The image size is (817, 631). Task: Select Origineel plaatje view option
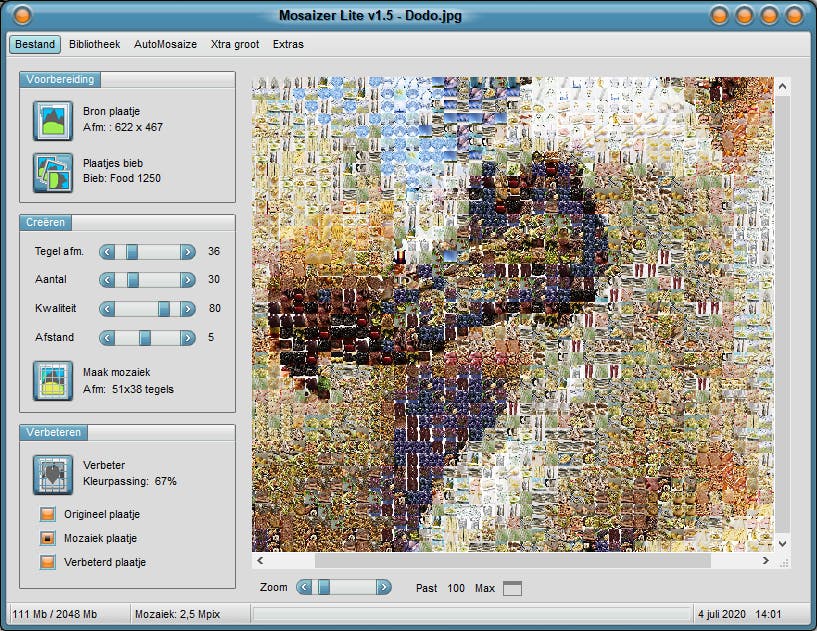pyautogui.click(x=47, y=514)
